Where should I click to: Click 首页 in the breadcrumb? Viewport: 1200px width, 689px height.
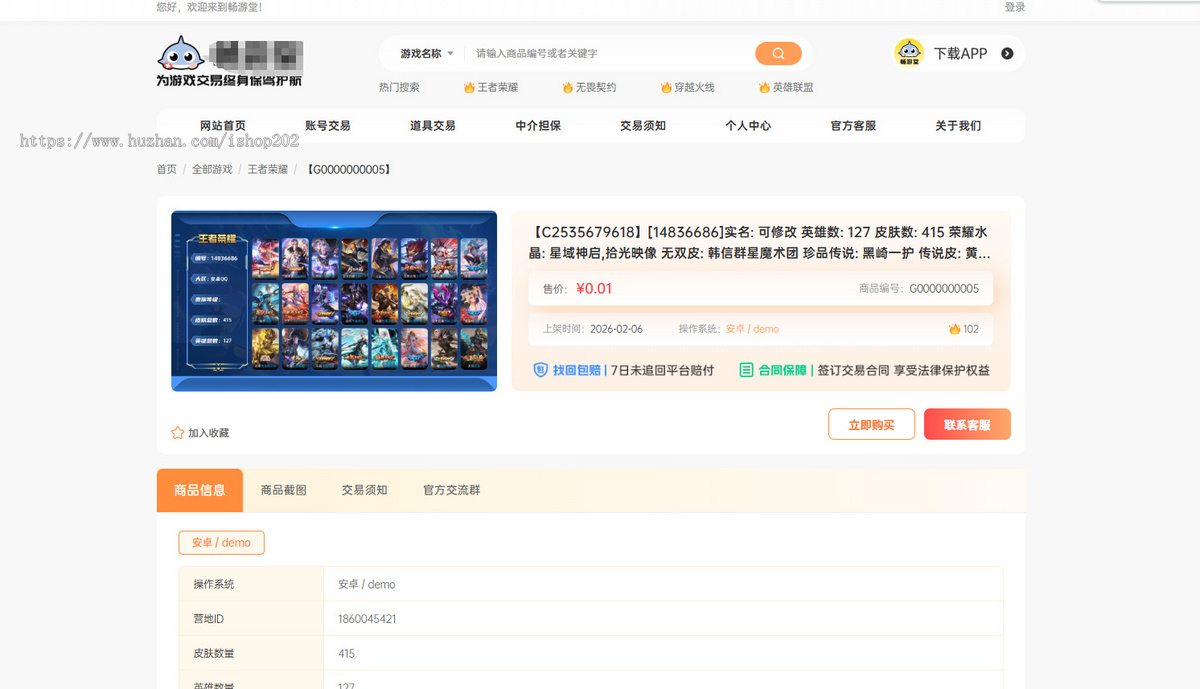point(166,170)
